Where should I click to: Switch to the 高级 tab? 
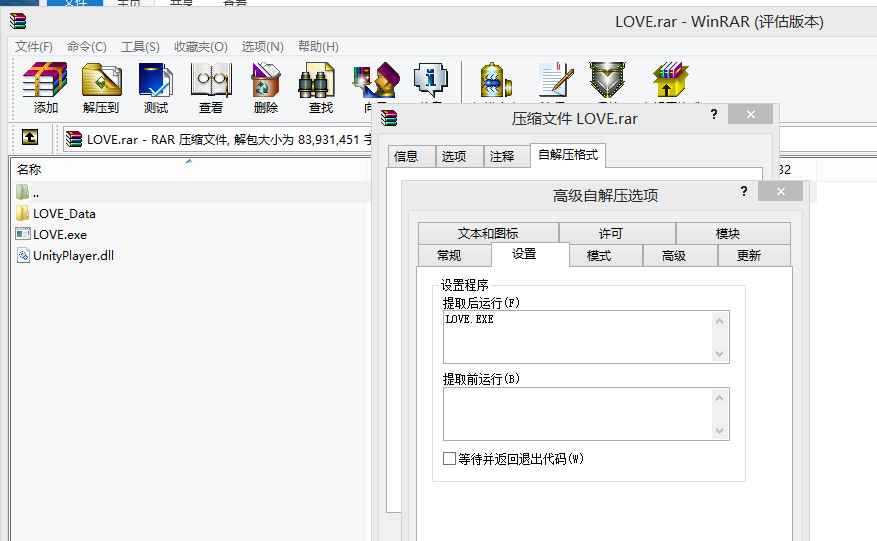[680, 255]
